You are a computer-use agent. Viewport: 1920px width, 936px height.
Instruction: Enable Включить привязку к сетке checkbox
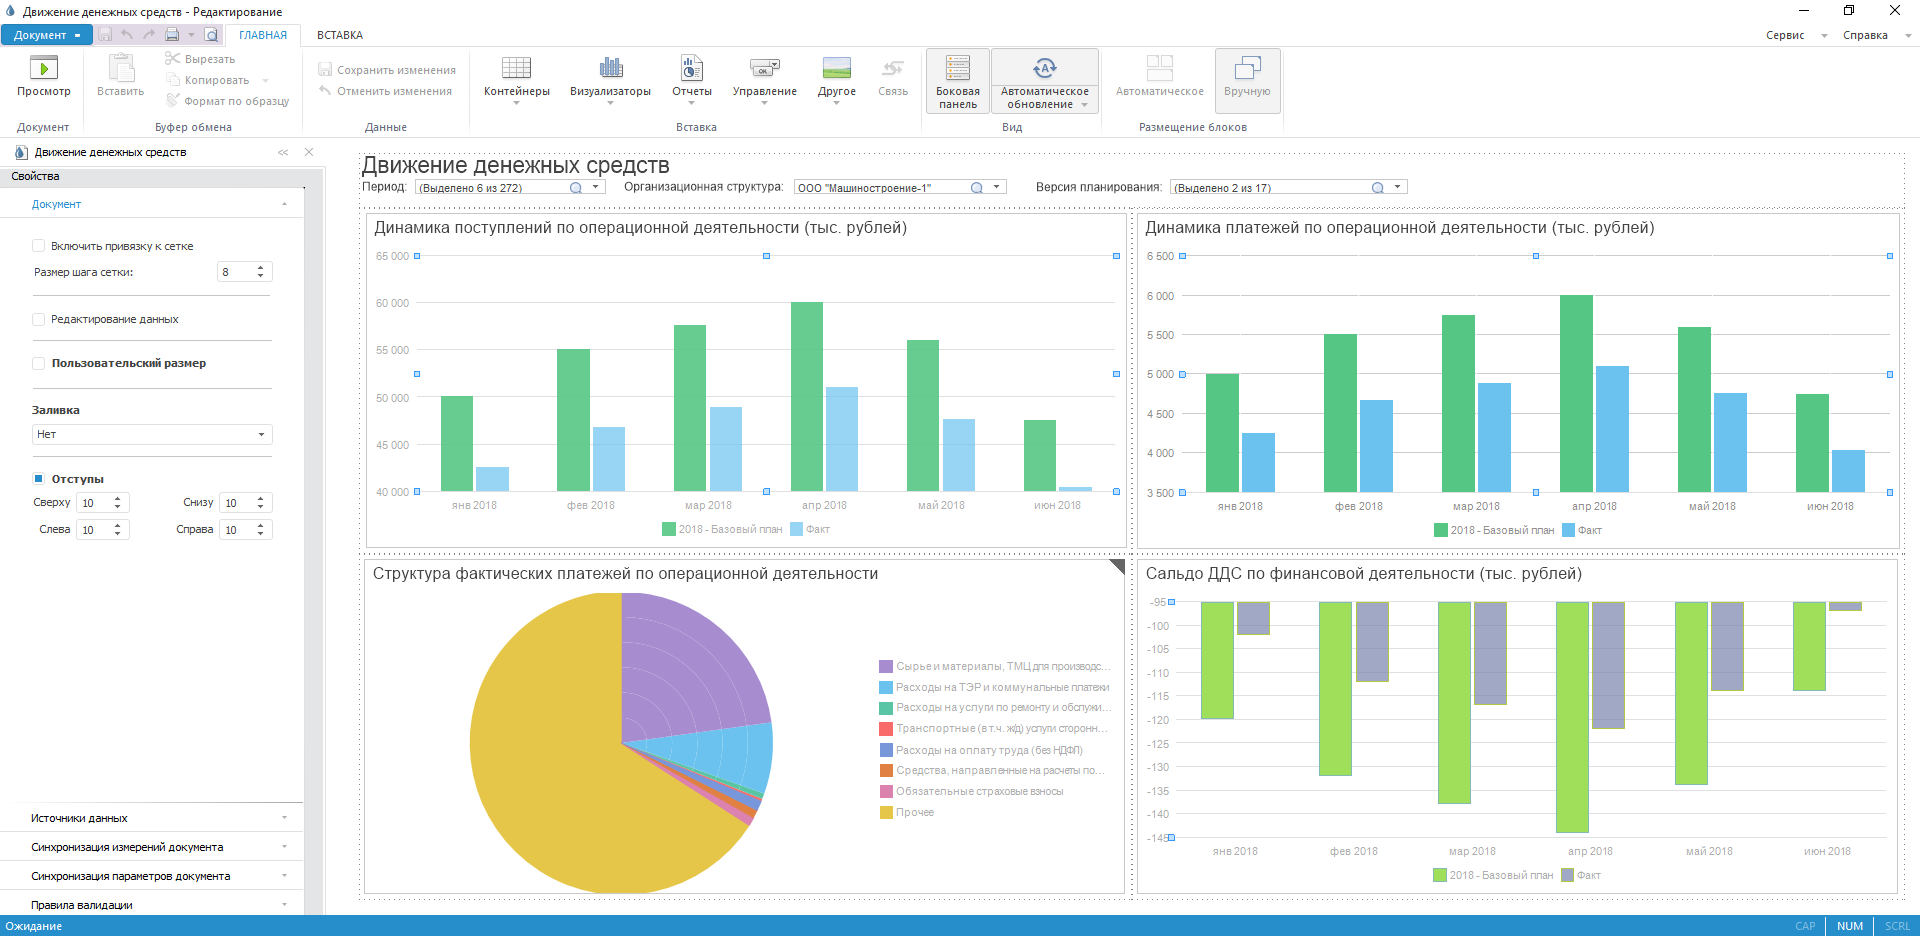point(39,246)
